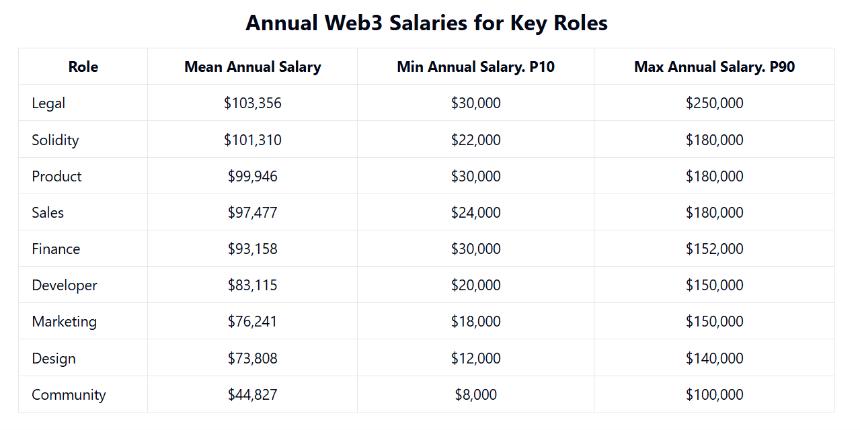Select the Design role cell
860x430 pixels.
53,358
